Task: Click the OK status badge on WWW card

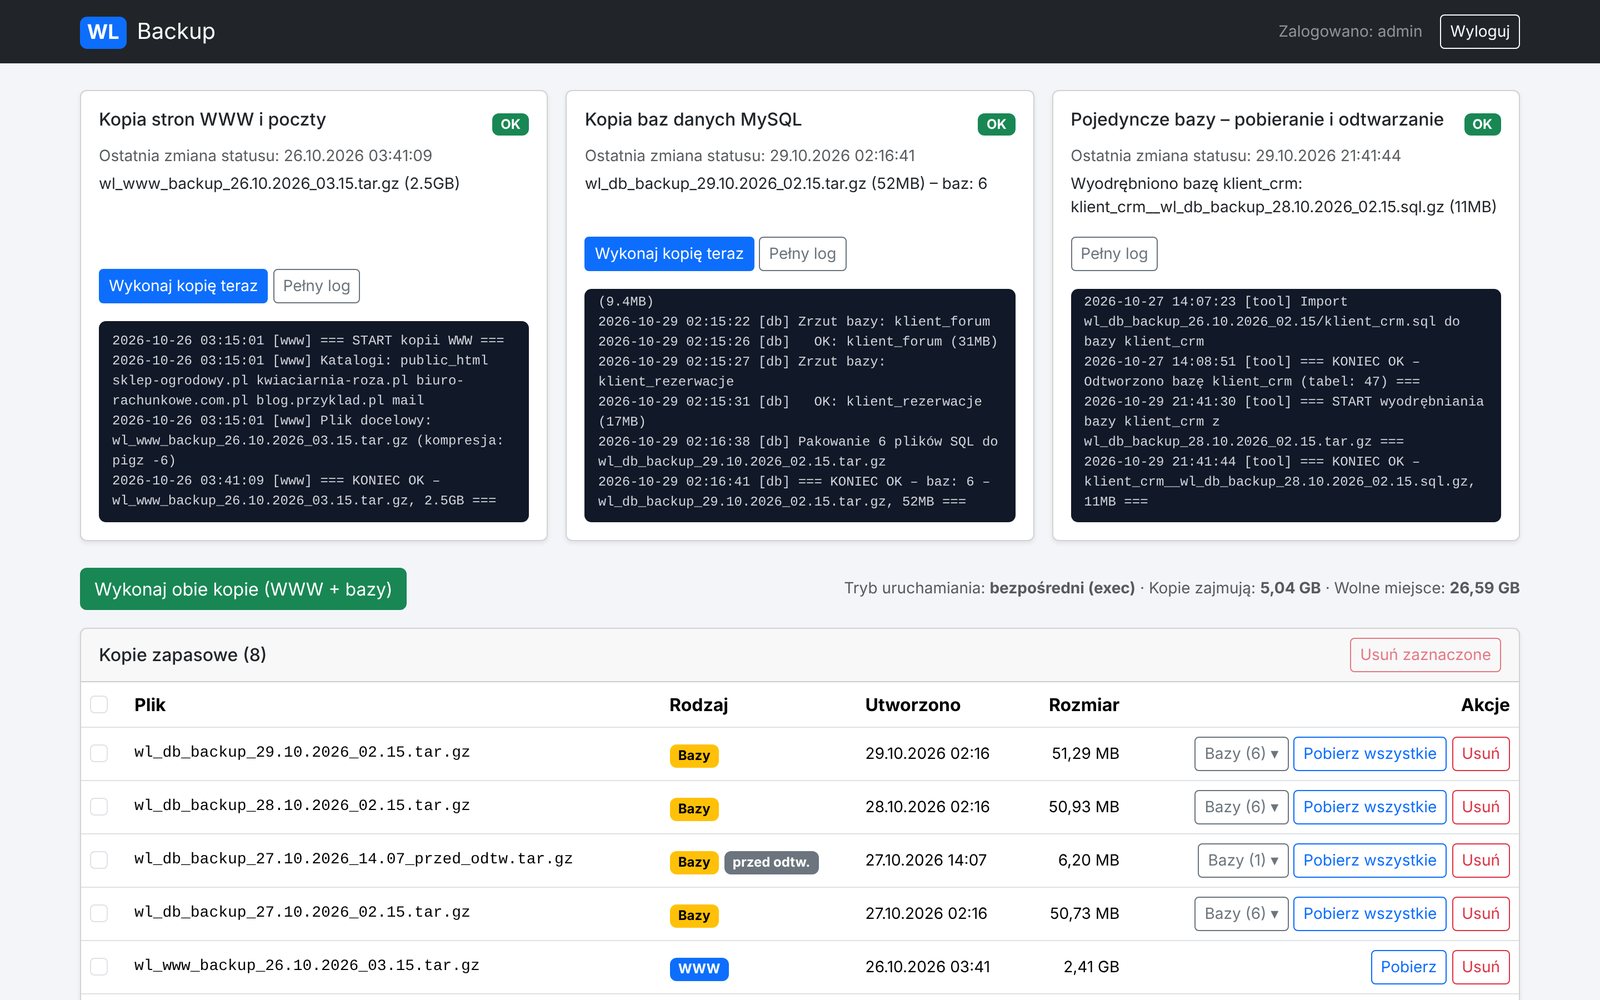Action: point(510,124)
